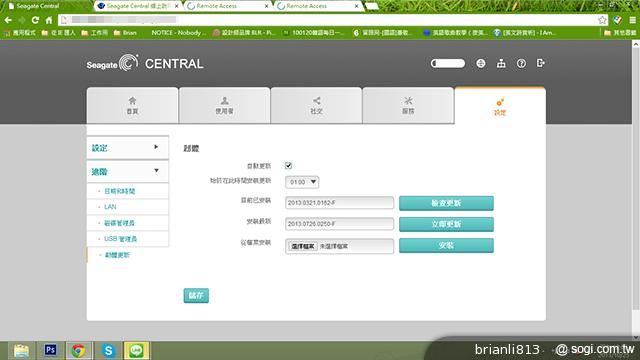Click the Seagate Central logo
The height and width of the screenshot is (360, 640).
coord(145,63)
